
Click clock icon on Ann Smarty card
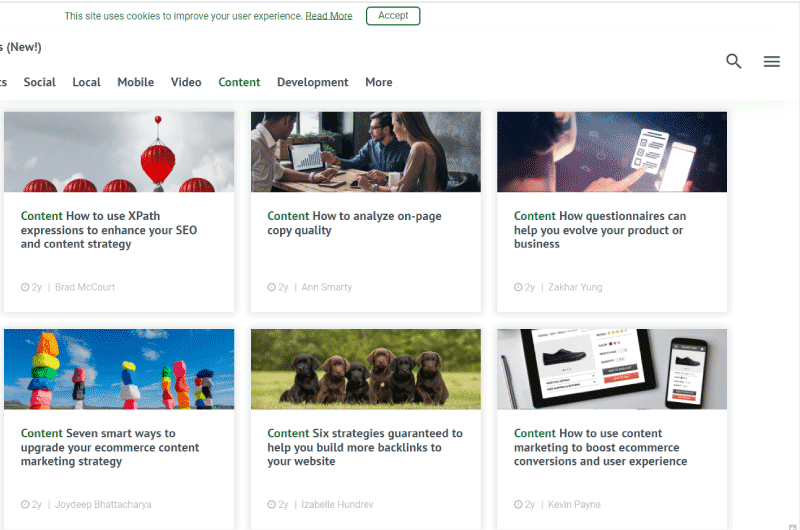[x=271, y=287]
